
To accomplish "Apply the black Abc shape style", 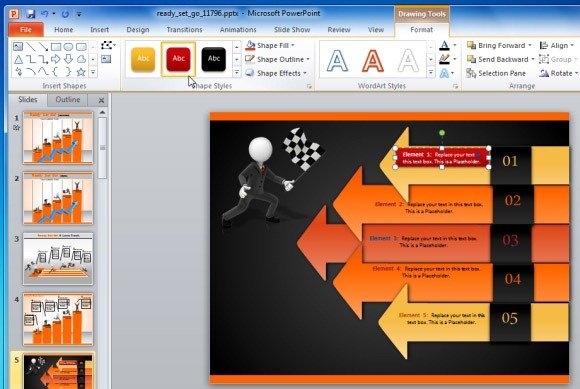I will 214,58.
